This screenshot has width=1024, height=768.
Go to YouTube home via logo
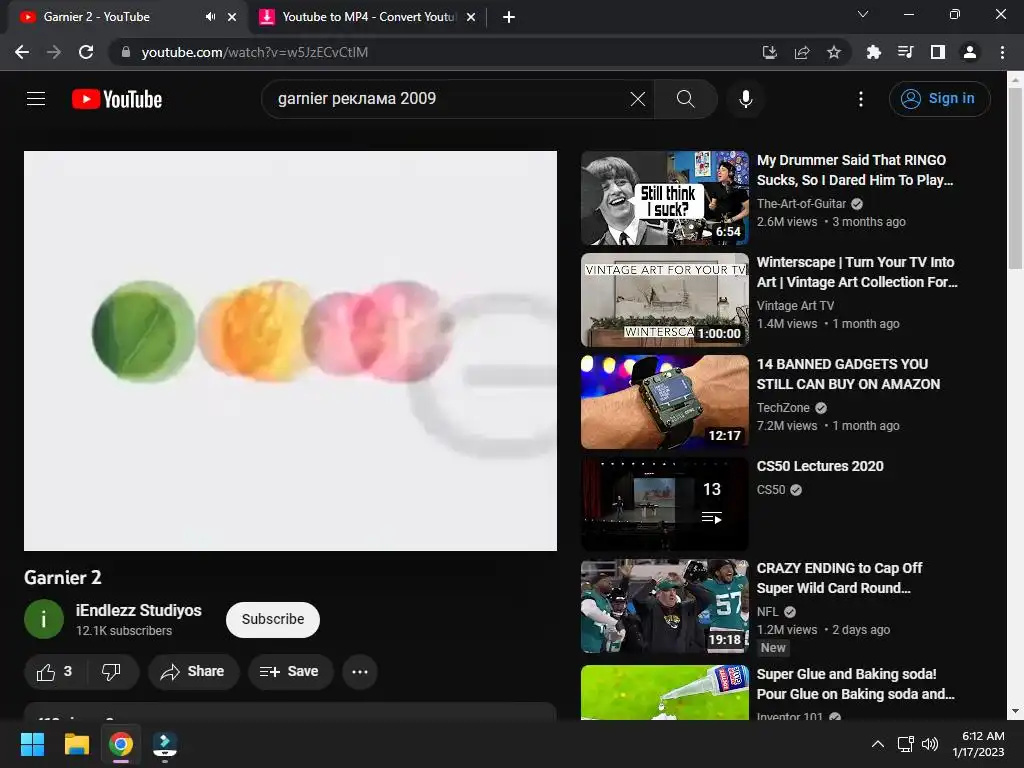coord(117,99)
